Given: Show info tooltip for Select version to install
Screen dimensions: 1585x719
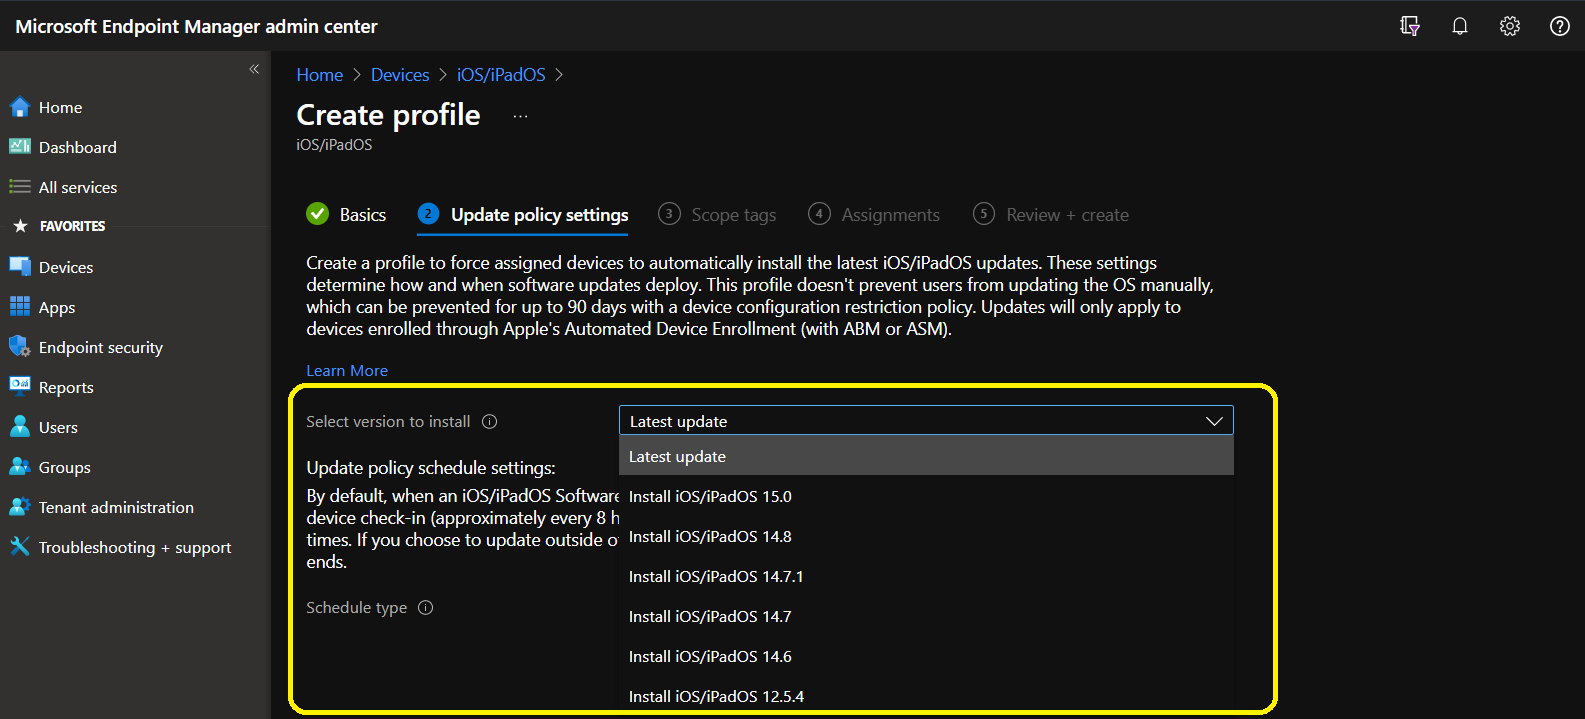Looking at the screenshot, I should (490, 422).
